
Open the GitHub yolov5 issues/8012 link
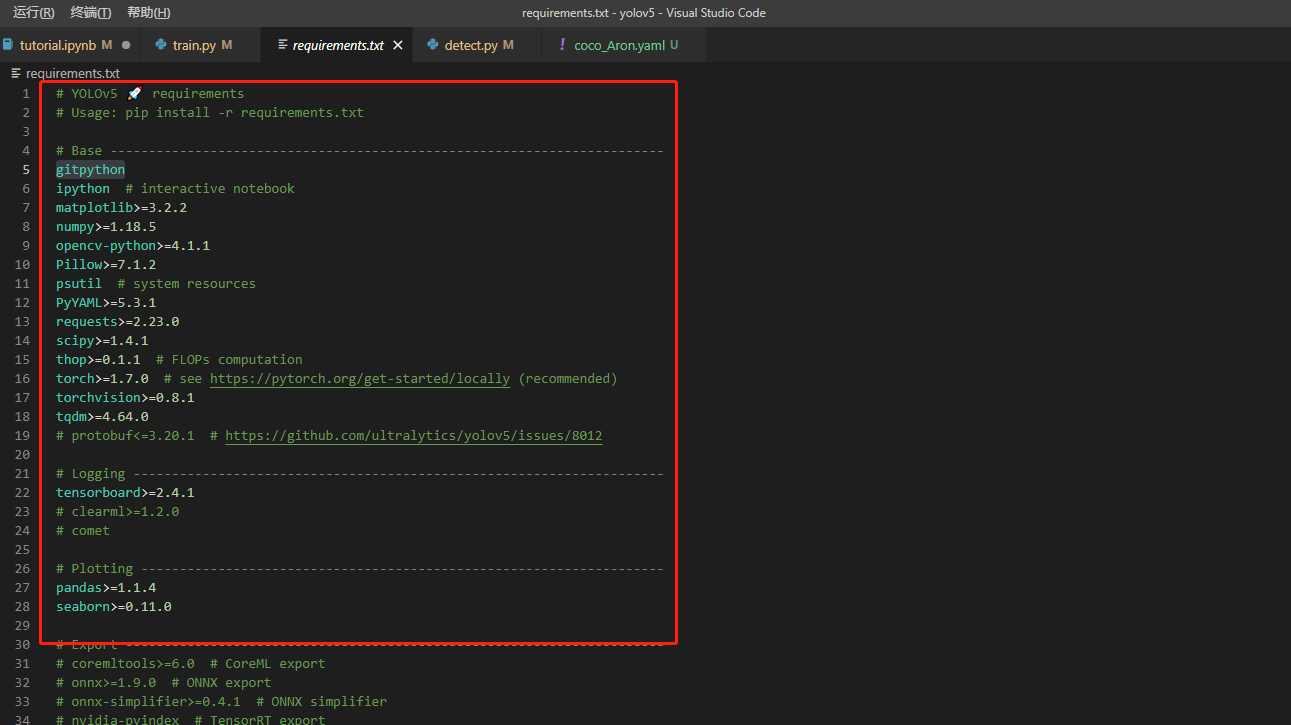[x=414, y=436]
